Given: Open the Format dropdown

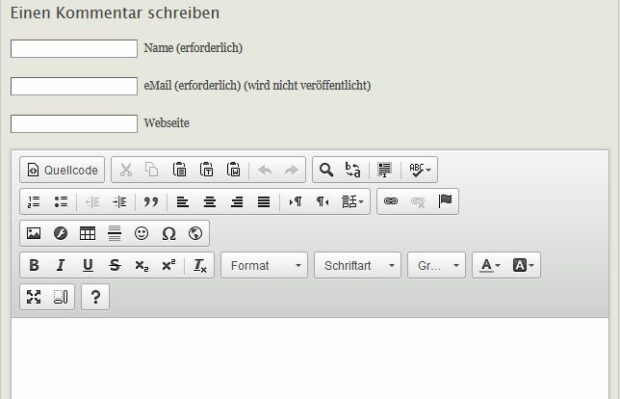Looking at the screenshot, I should pos(264,265).
